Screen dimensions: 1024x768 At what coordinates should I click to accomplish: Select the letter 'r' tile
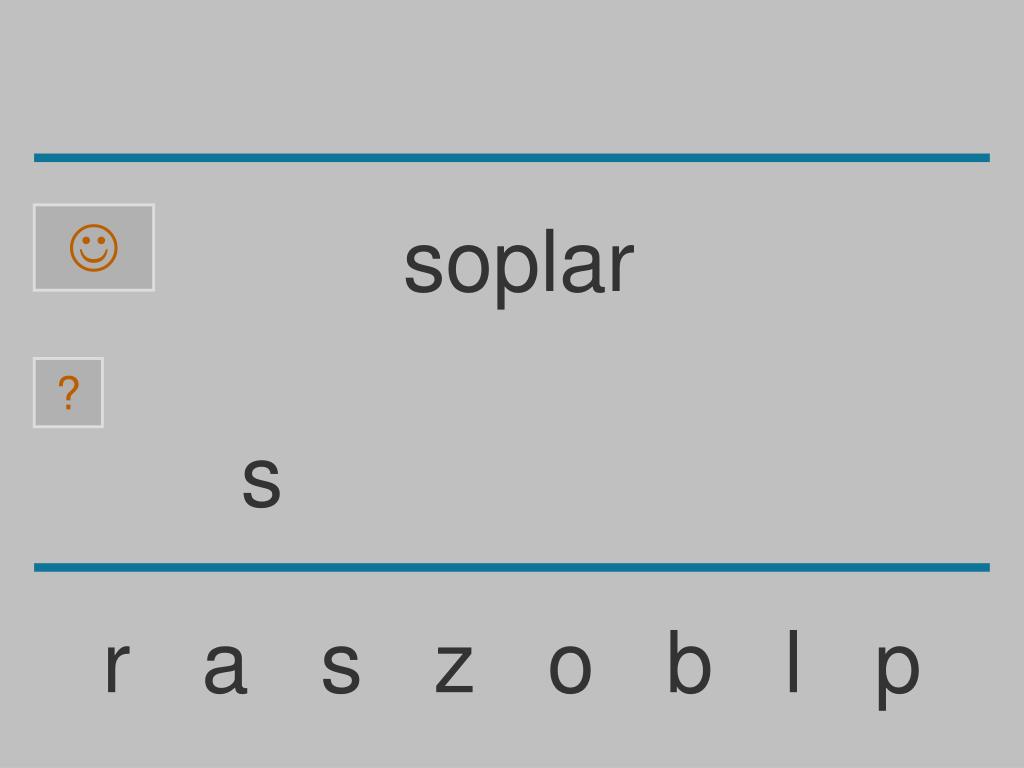118,667
